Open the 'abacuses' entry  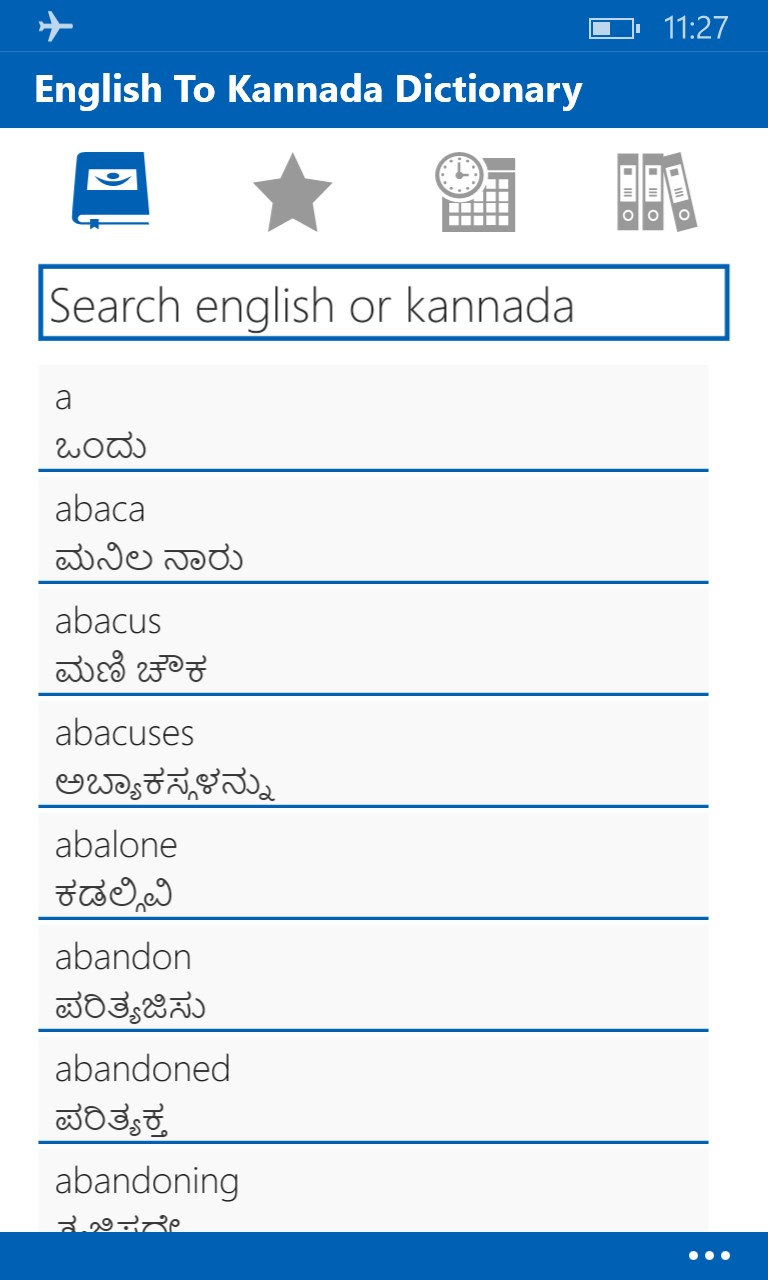pyautogui.click(x=373, y=753)
